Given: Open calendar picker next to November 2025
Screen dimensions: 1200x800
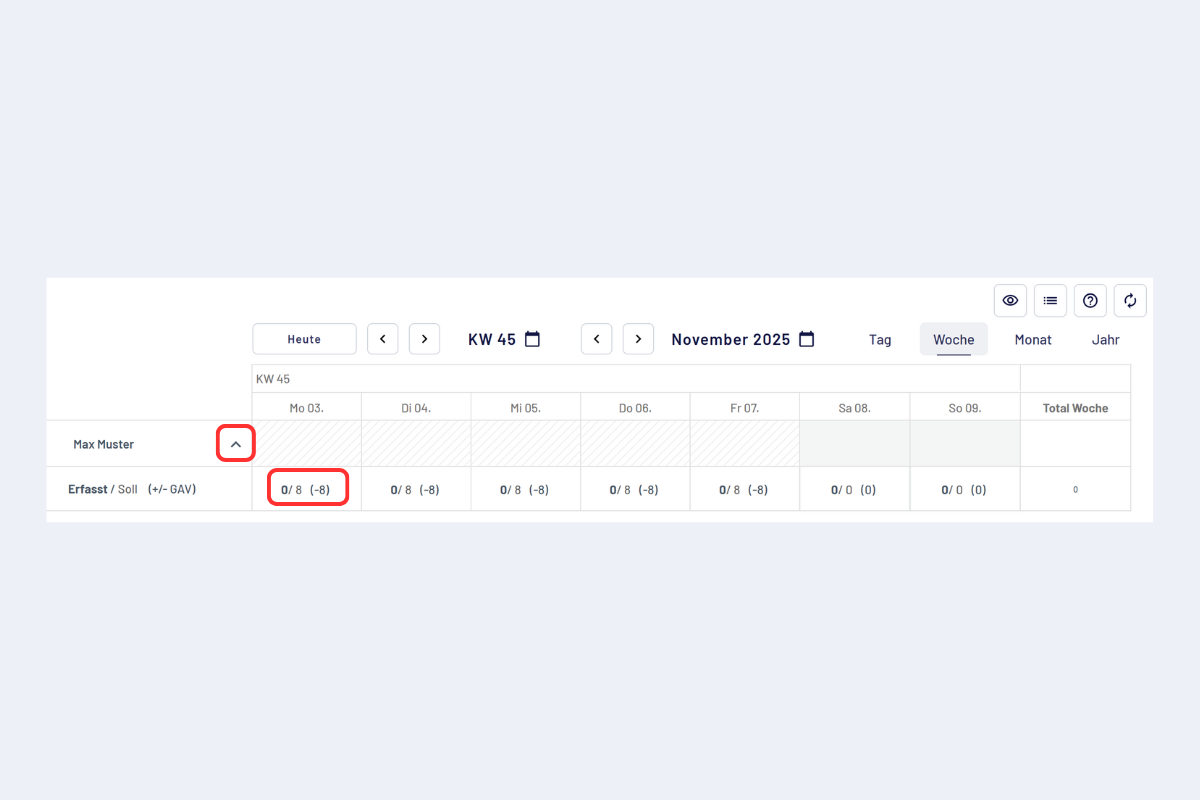Looking at the screenshot, I should (x=807, y=339).
